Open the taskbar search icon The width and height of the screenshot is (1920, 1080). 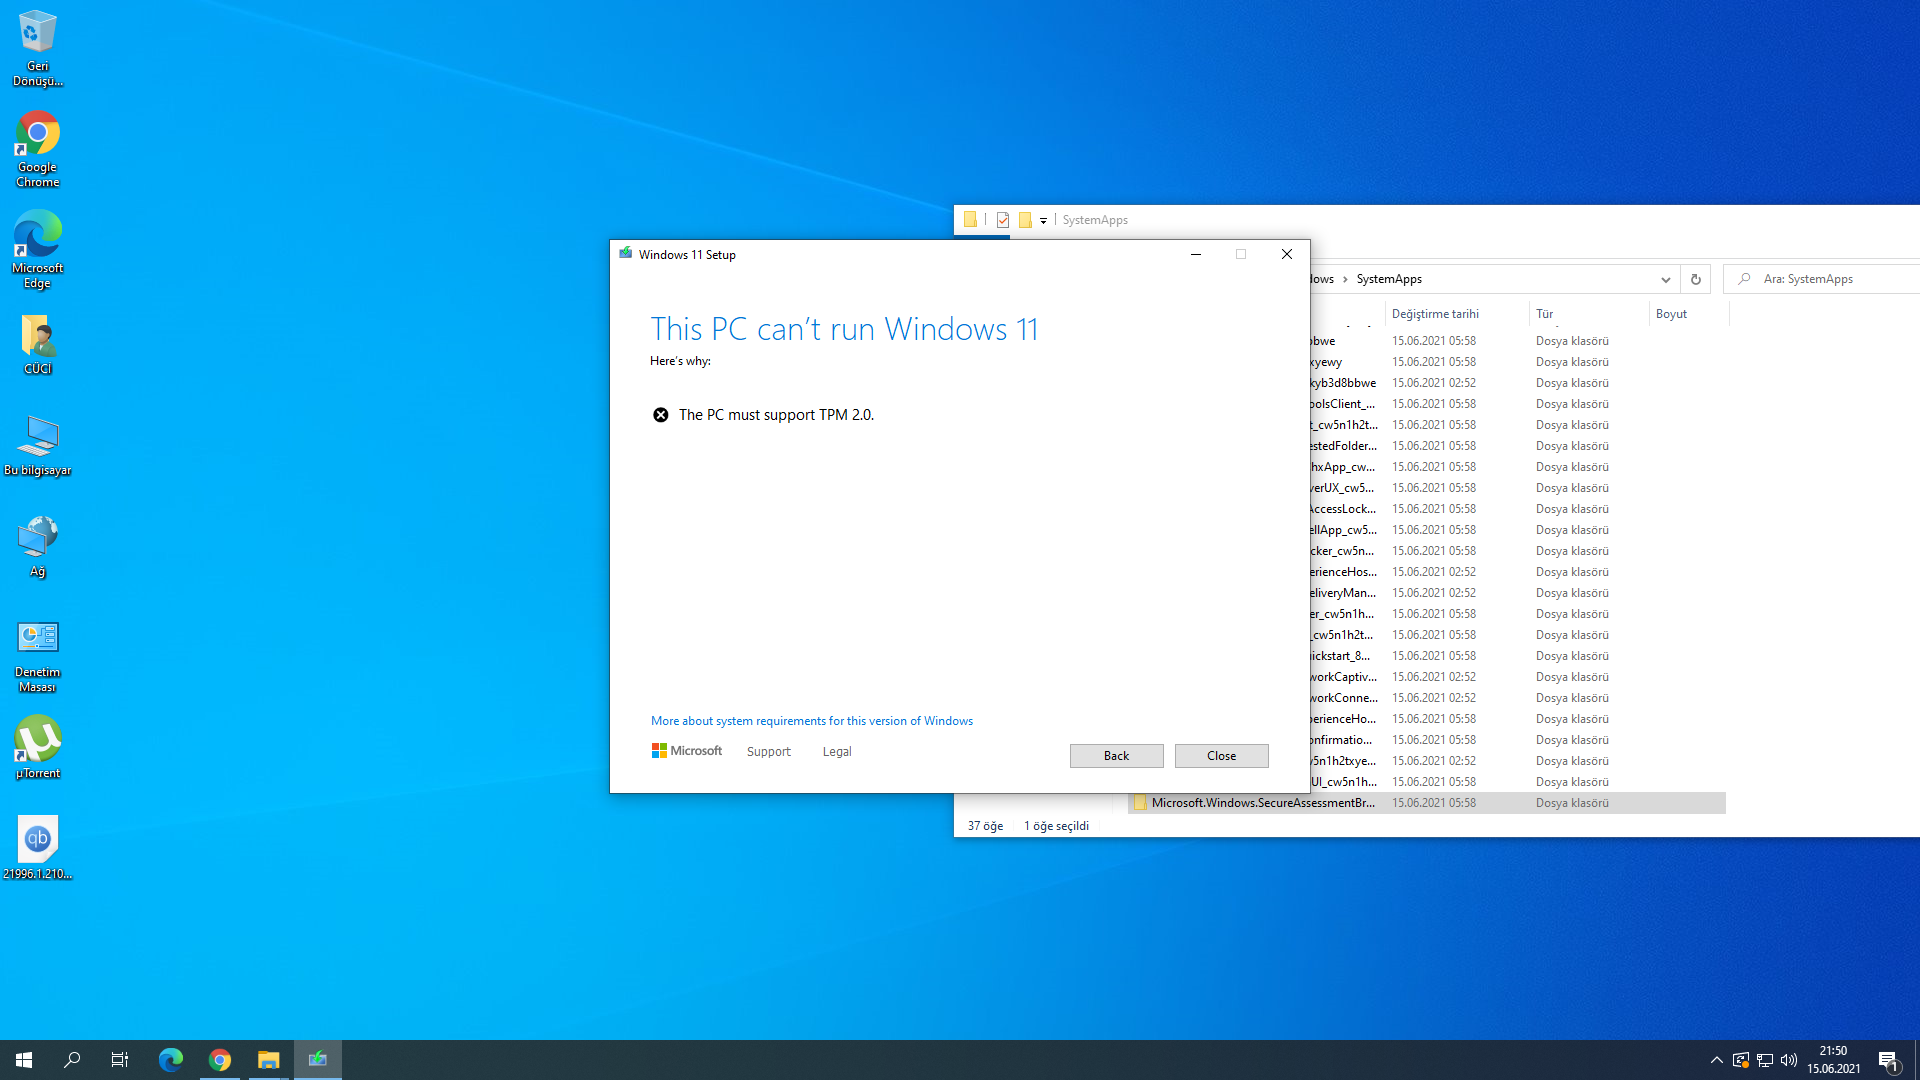click(72, 1060)
